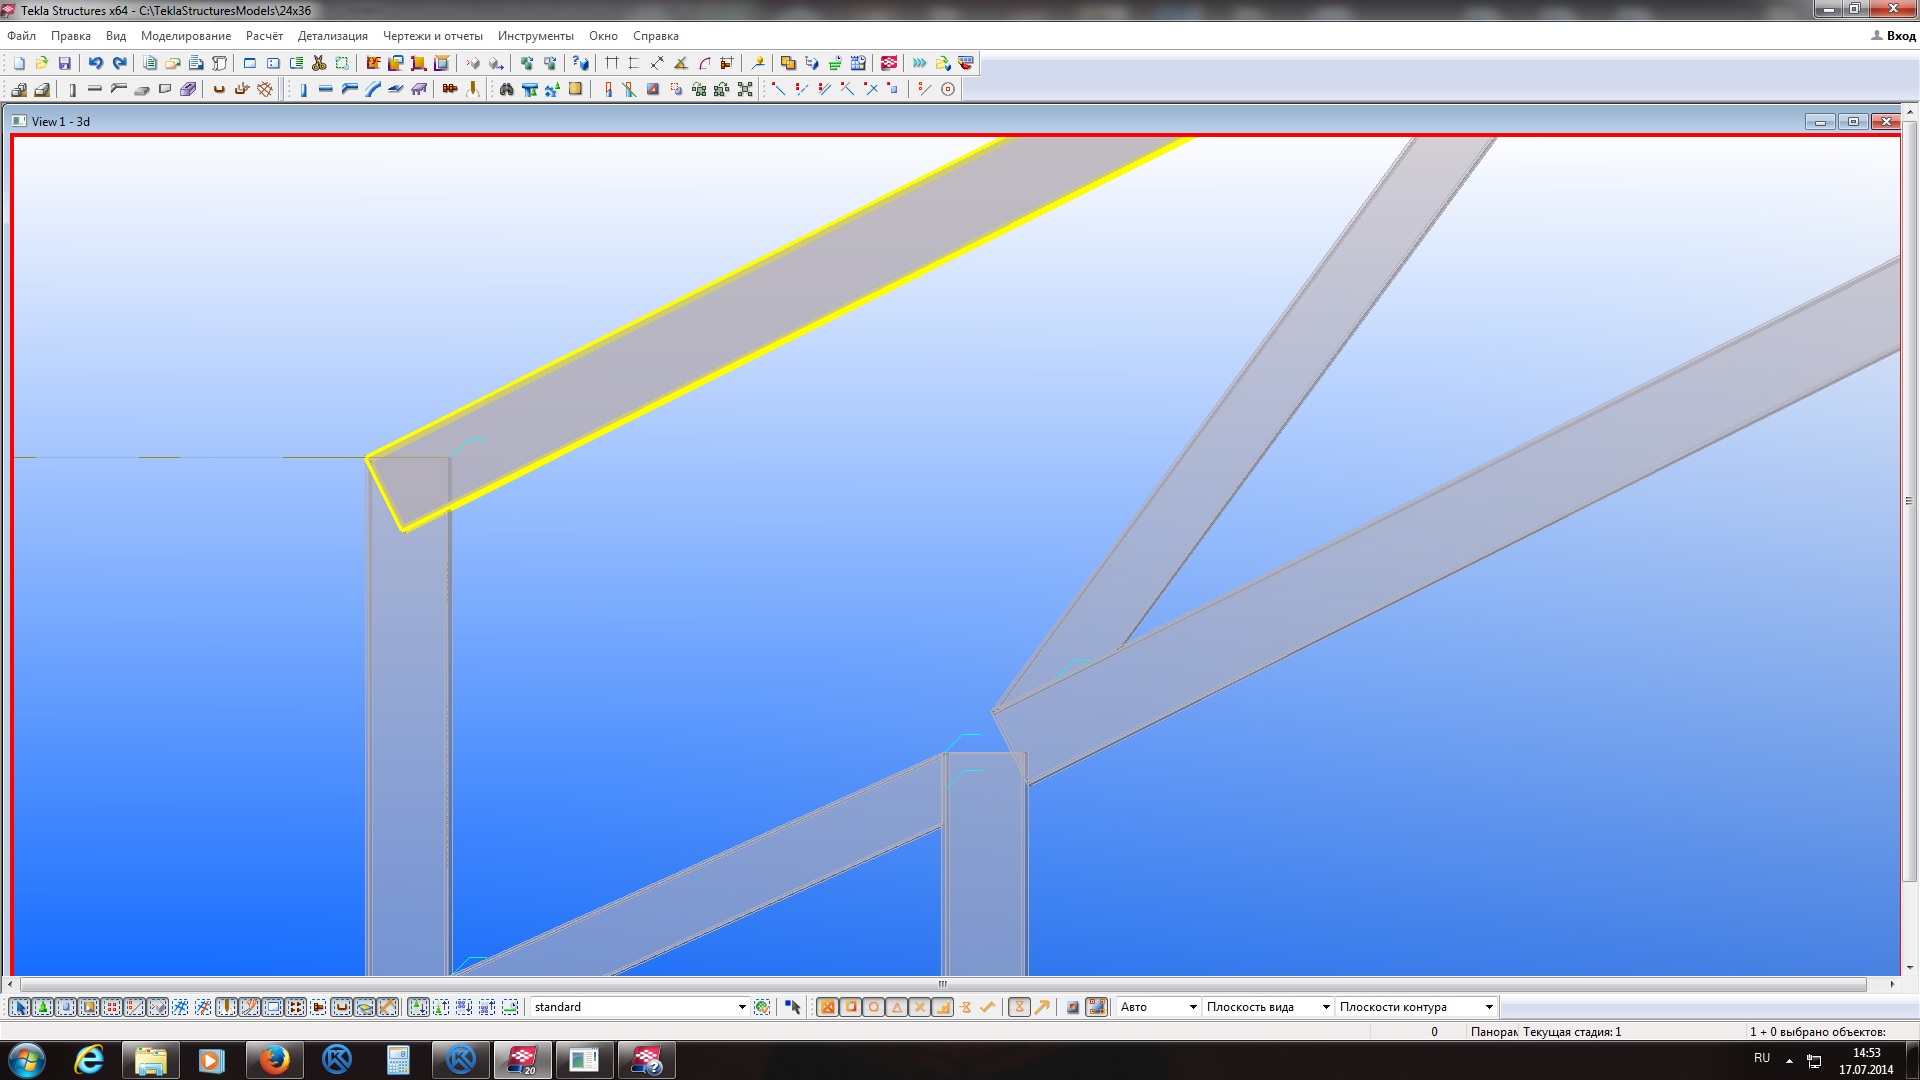Viewport: 1920px width, 1080px height.
Task: Click the Undo arrow icon
Action: tap(95, 63)
